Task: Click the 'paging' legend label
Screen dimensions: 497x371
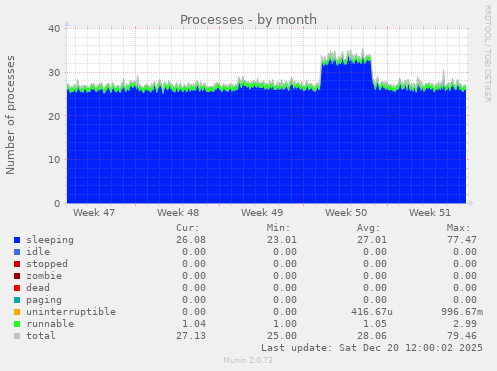Action: 44,300
